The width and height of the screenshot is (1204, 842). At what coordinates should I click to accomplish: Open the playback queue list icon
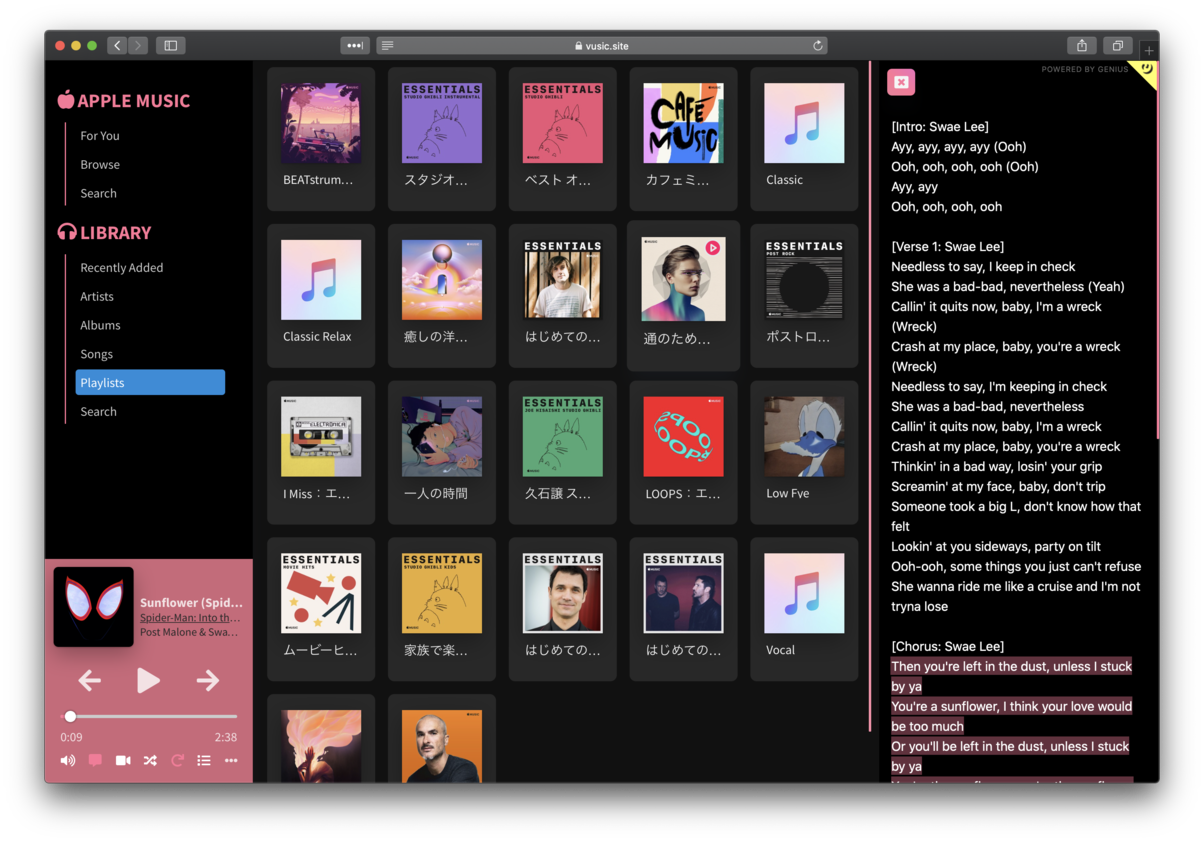(204, 761)
